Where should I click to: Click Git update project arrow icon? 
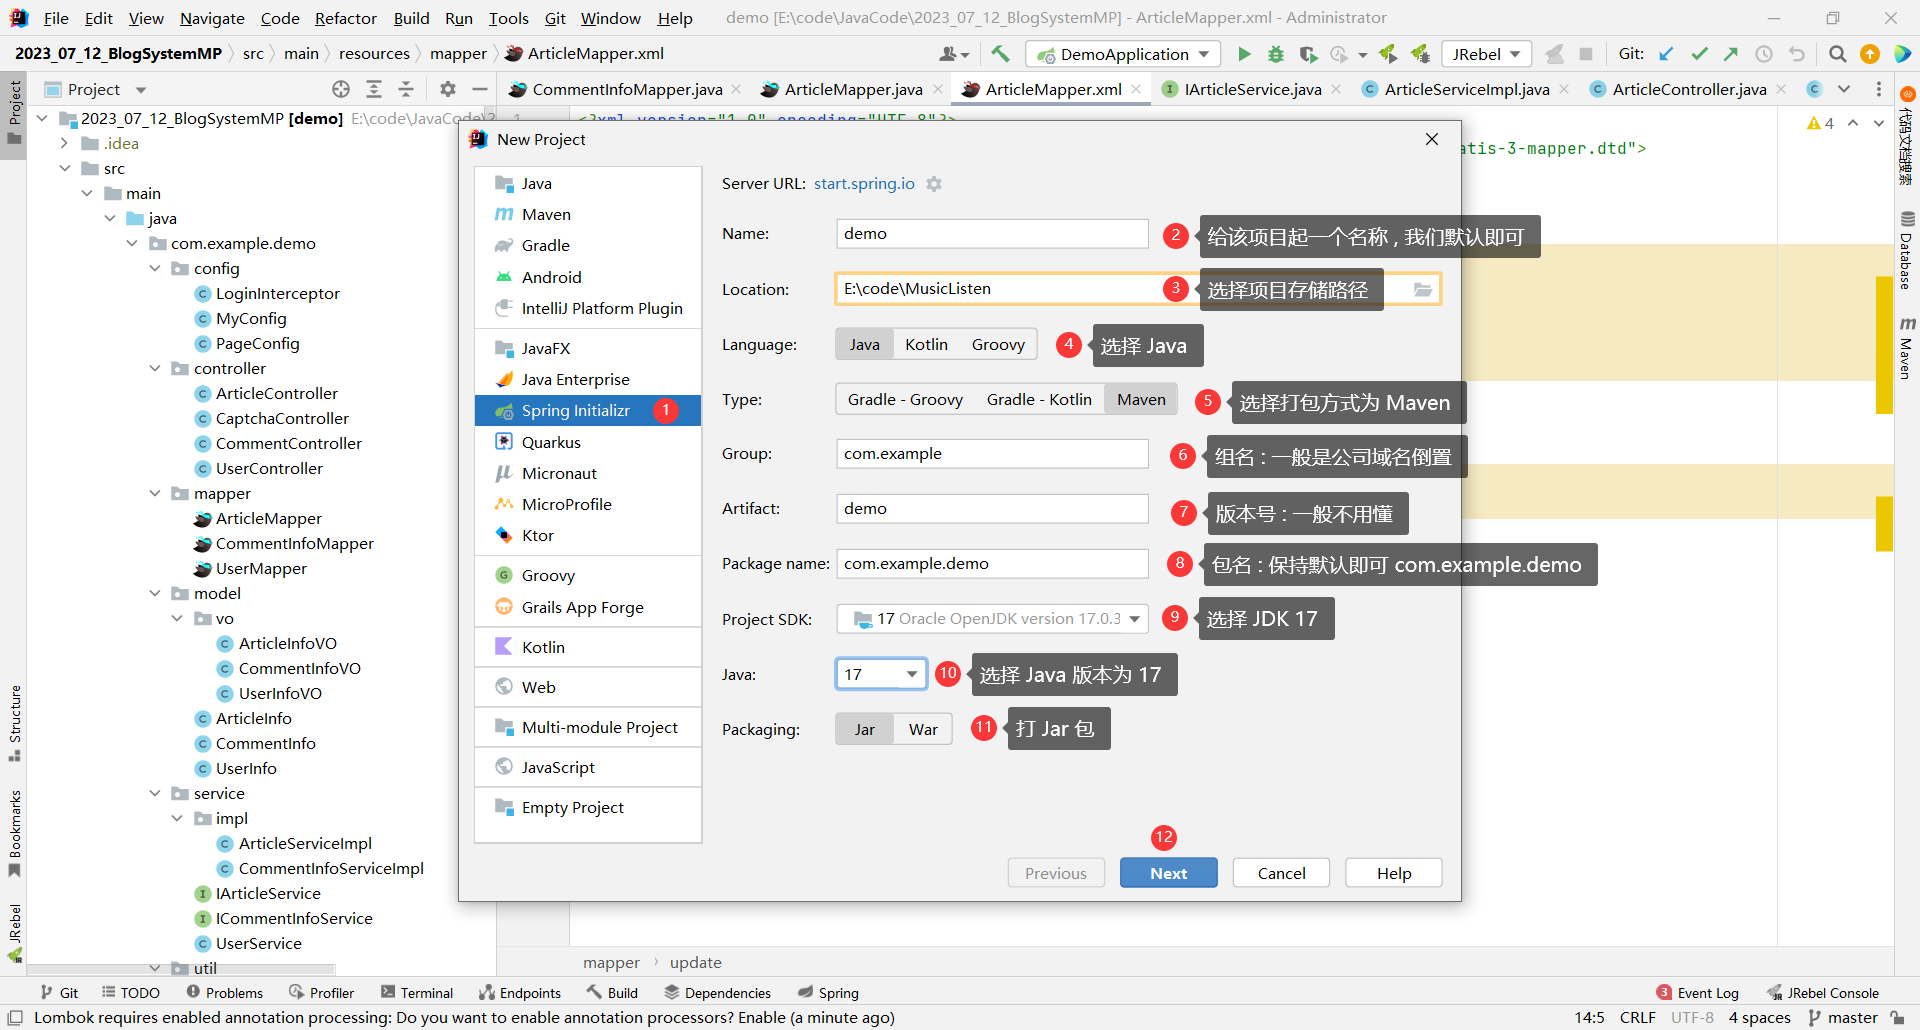(x=1666, y=54)
